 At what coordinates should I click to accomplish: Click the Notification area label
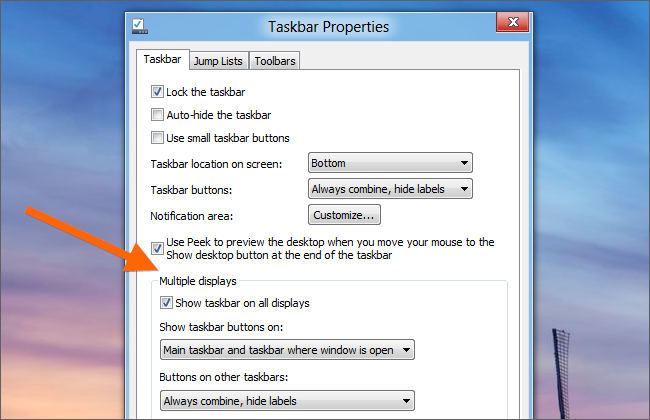(x=198, y=215)
